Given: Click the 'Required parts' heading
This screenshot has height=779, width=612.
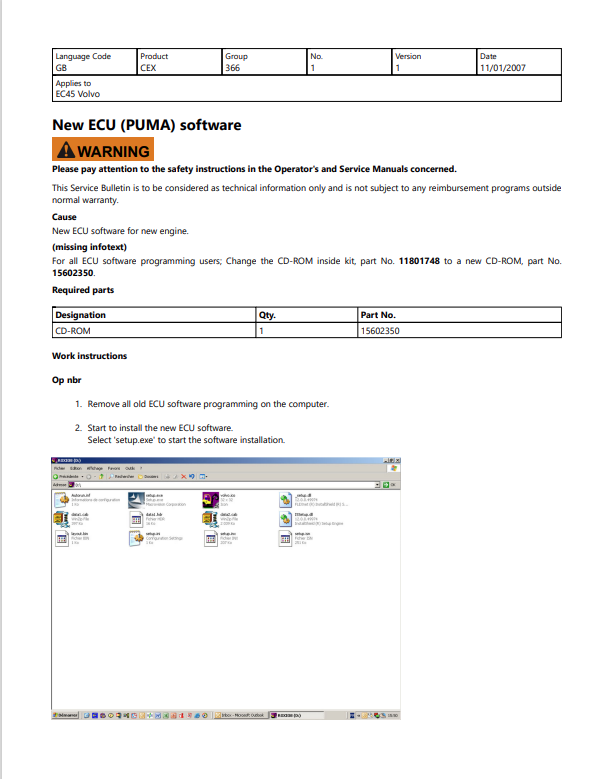Looking at the screenshot, I should click(83, 290).
